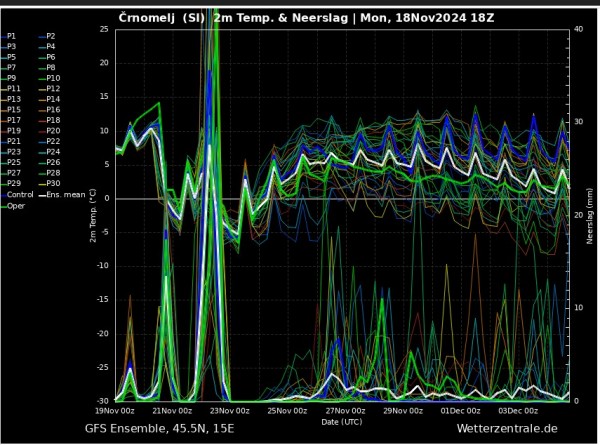Click the P17 legend entry

tap(11, 121)
